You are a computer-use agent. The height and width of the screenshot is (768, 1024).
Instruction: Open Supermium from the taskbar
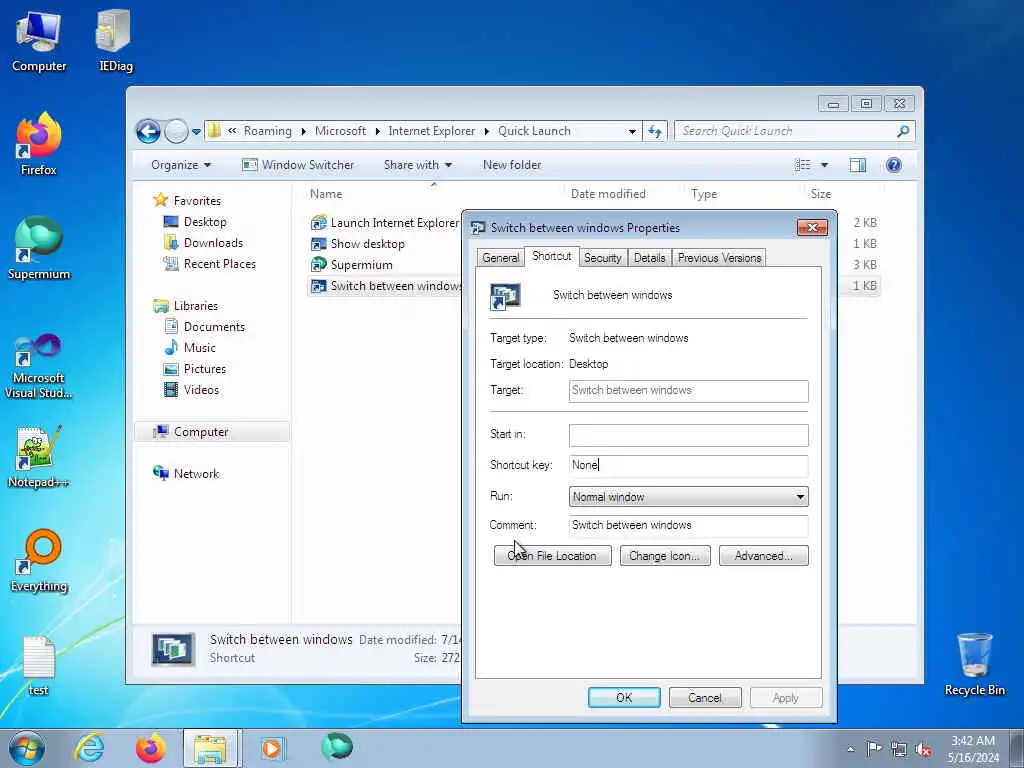click(x=336, y=748)
